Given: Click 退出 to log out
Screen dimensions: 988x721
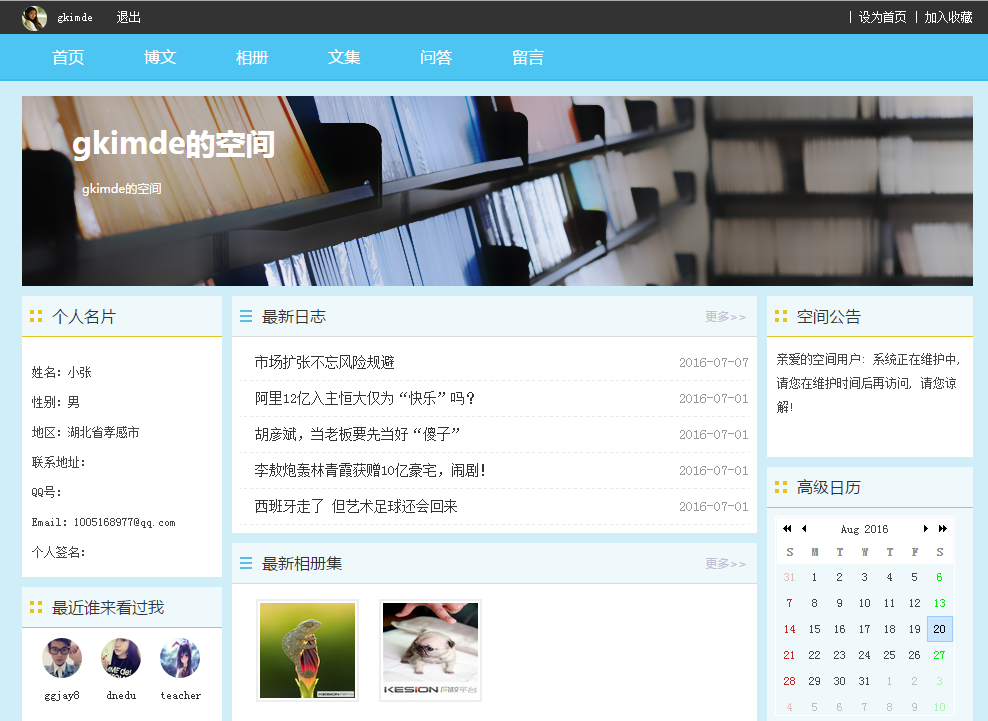Looking at the screenshot, I should pos(128,18).
